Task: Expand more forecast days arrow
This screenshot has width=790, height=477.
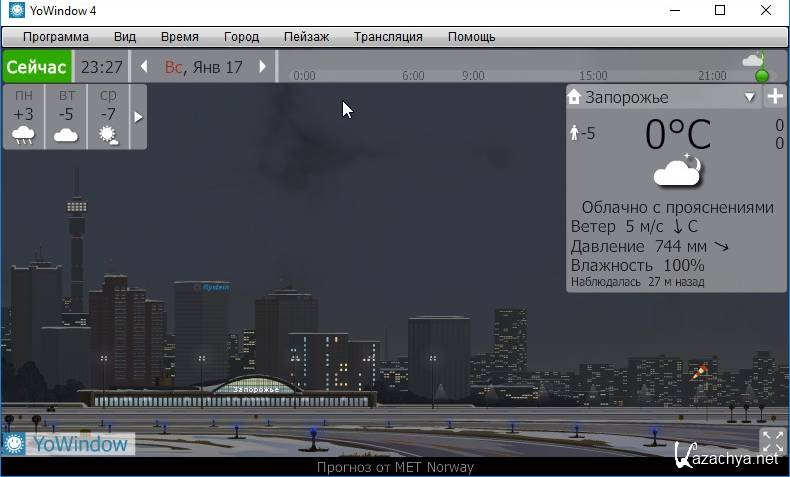Action: tap(138, 117)
